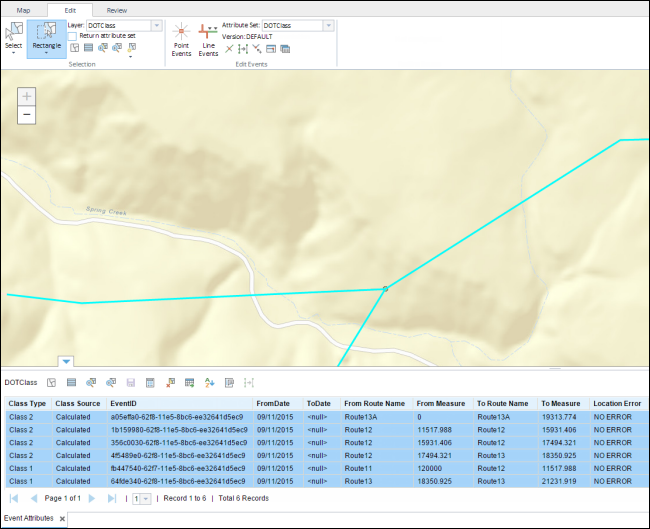Select the Route13A row EventID cell
The image size is (650, 529).
(178, 416)
